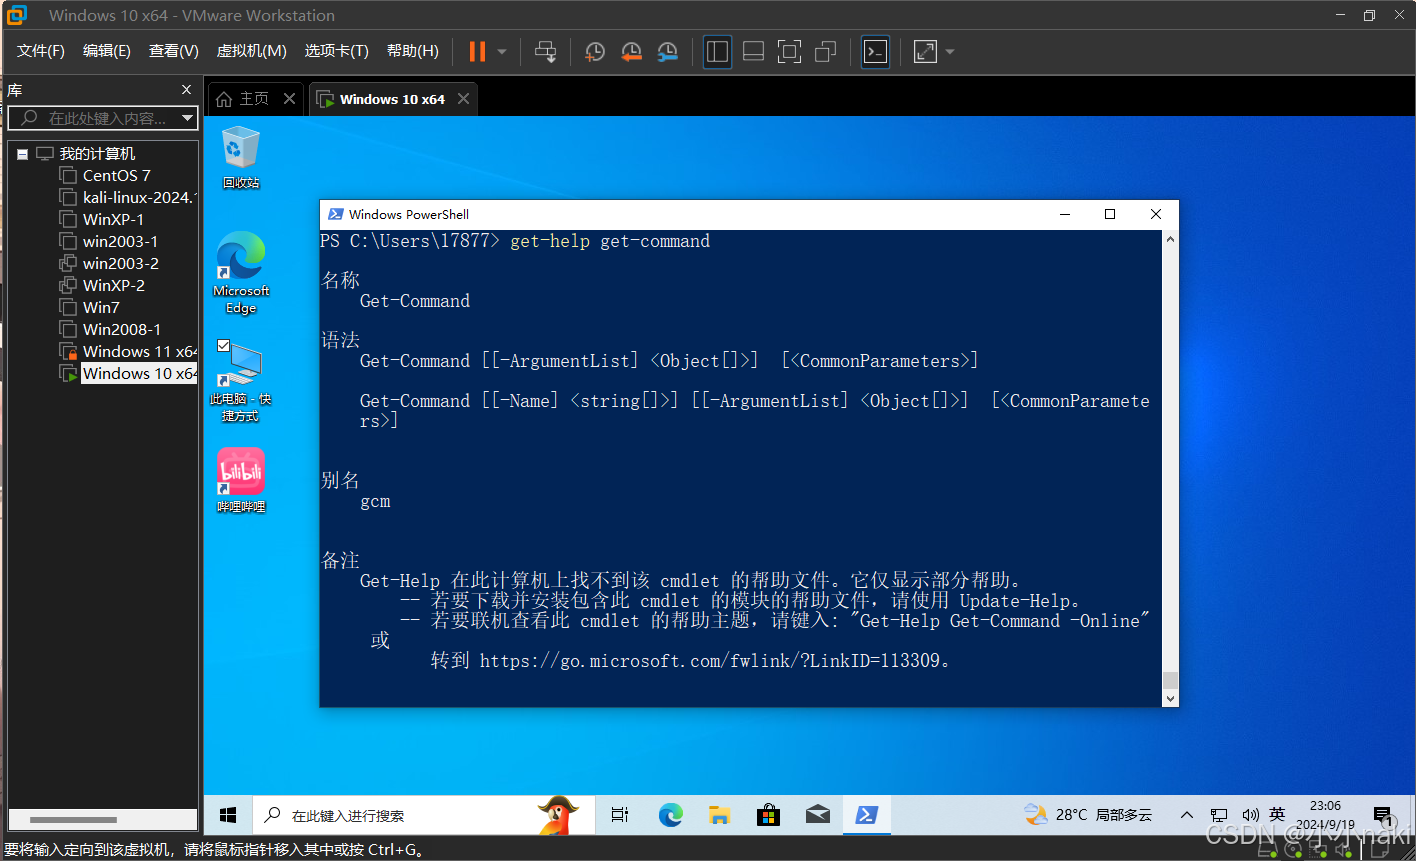Click the virtual network adapter status icon
Image resolution: width=1416 pixels, height=861 pixels.
(1317, 849)
